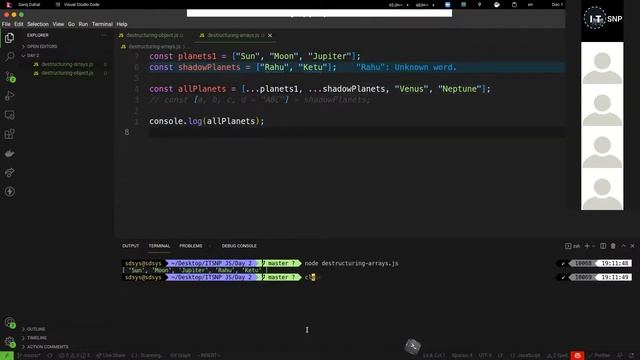This screenshot has width=640, height=360.
Task: Expand the OUTLINE section
Action: pyautogui.click(x=36, y=329)
